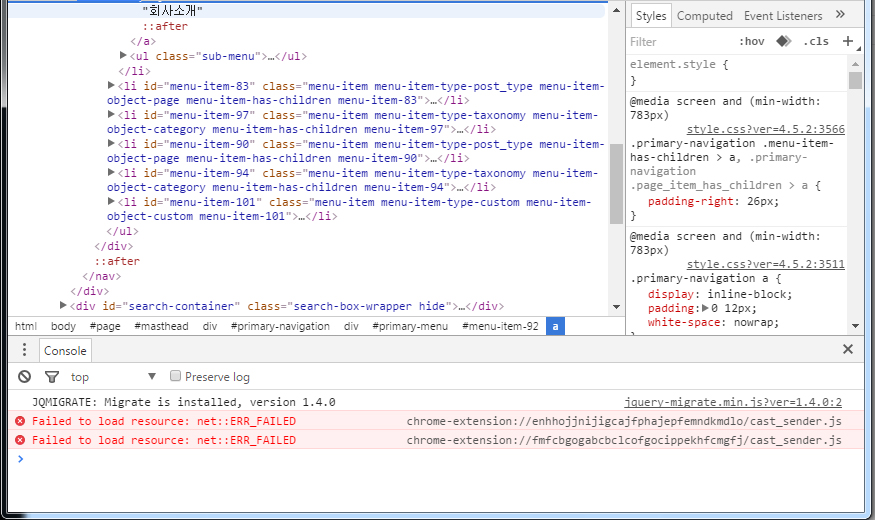The width and height of the screenshot is (875, 520).
Task: Click the element.style rule header
Action: click(x=679, y=64)
